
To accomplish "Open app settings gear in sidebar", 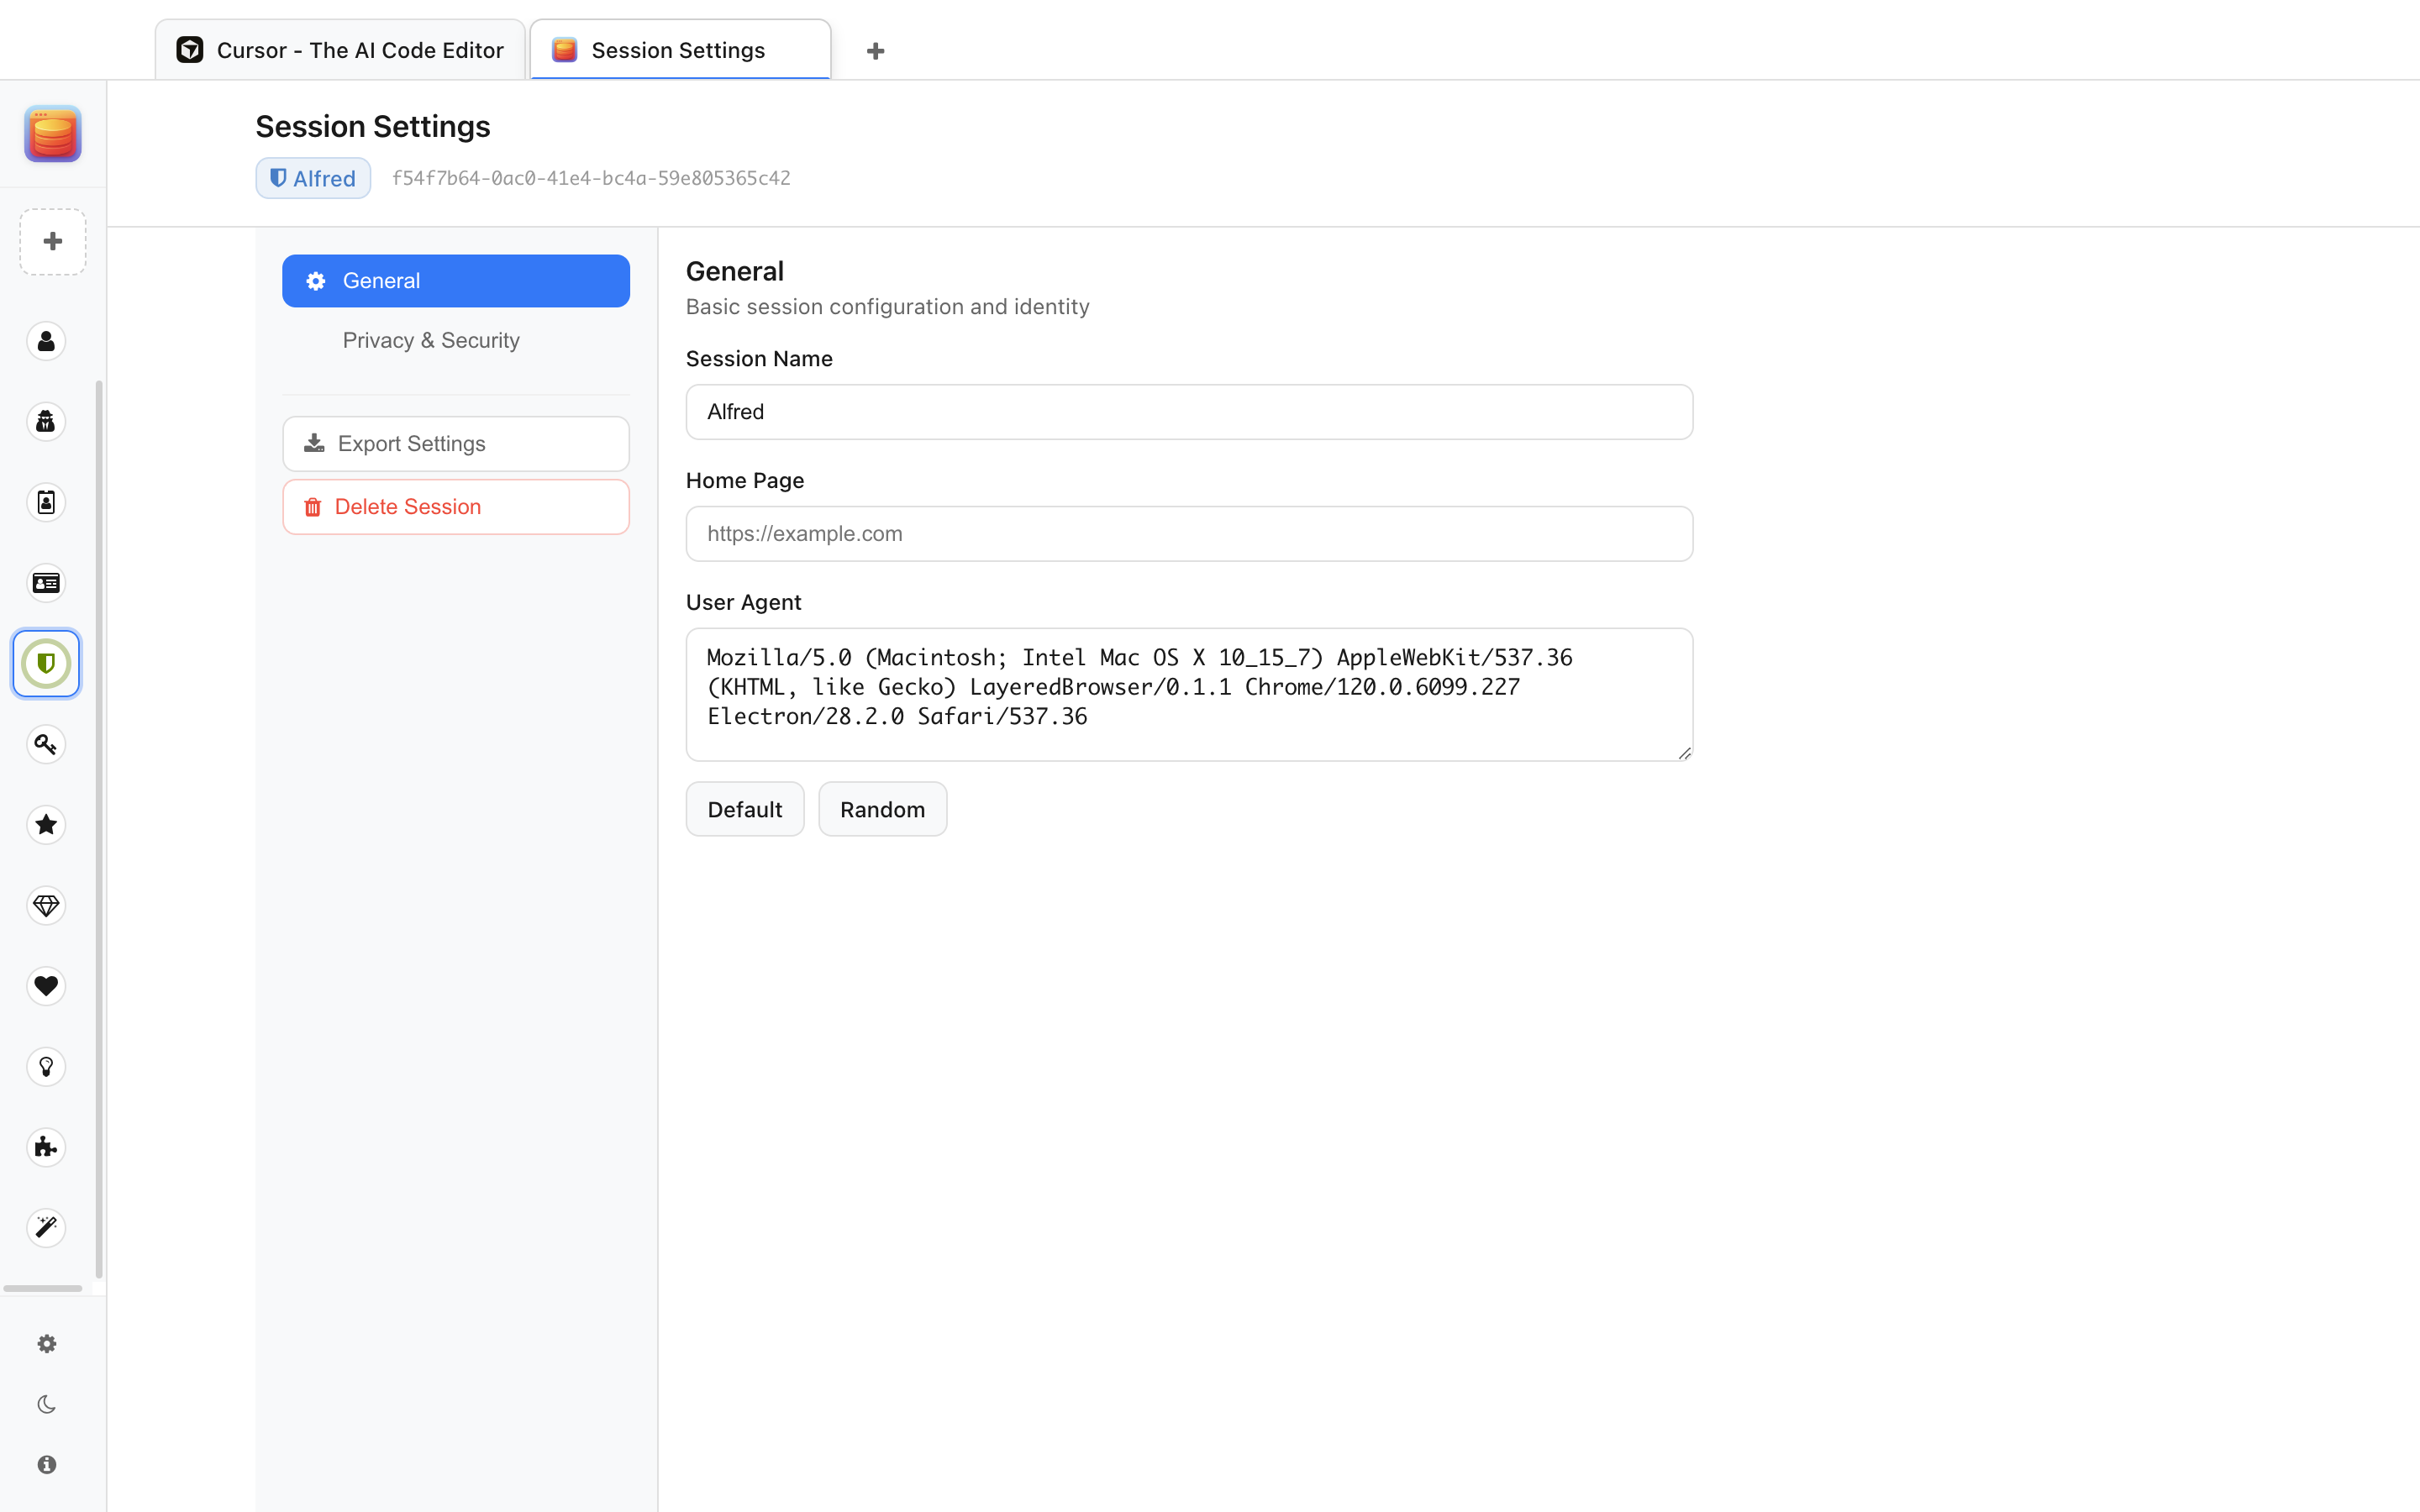I will pyautogui.click(x=46, y=1344).
